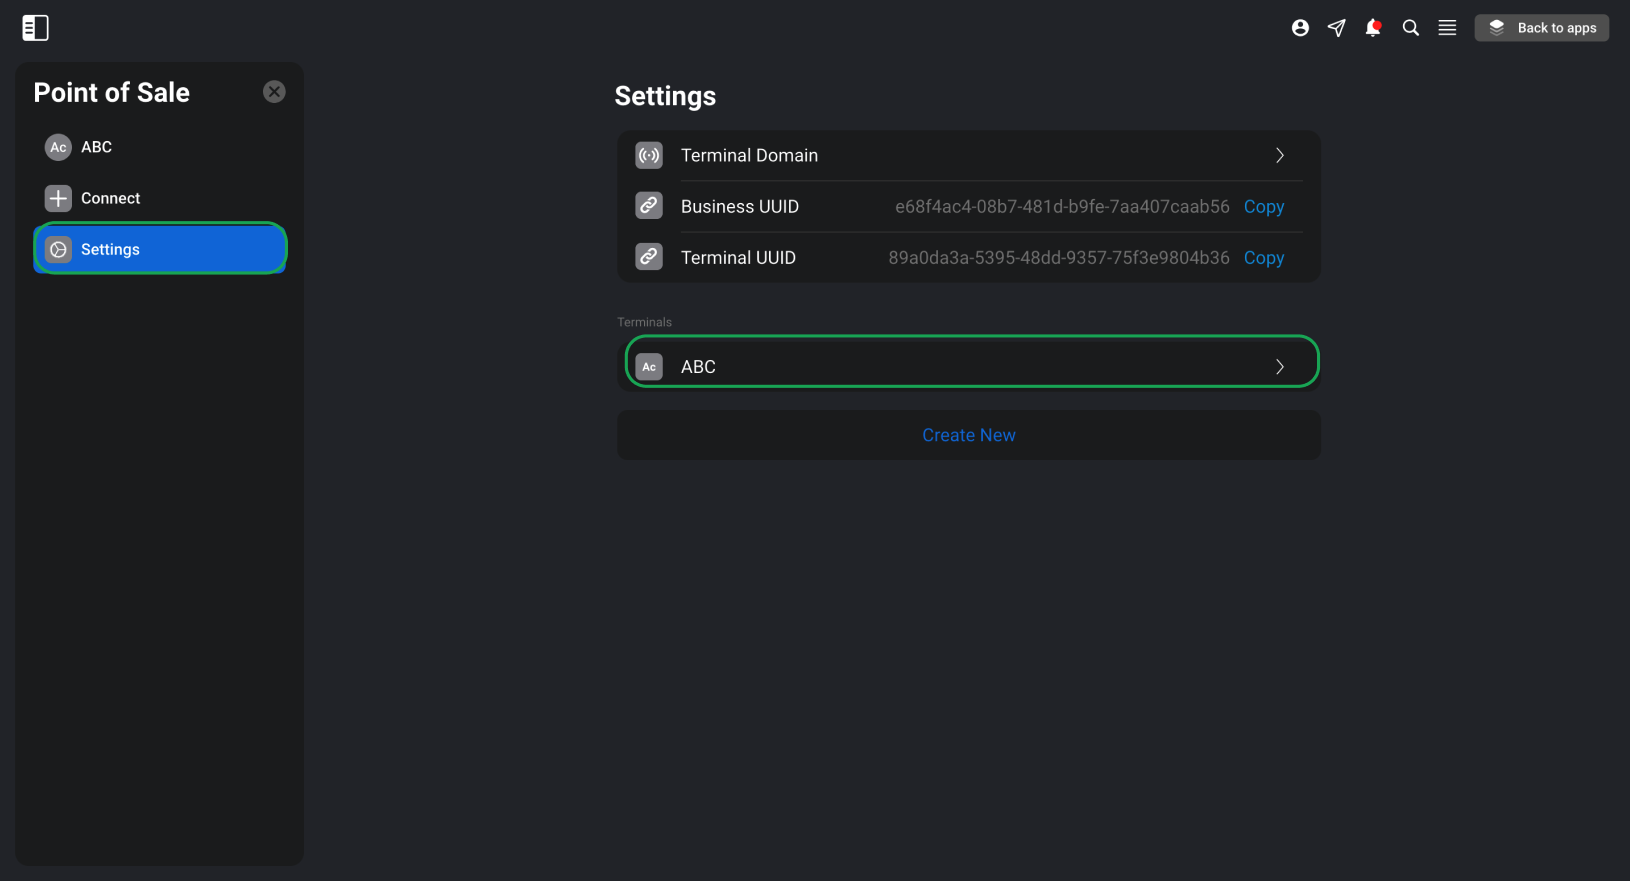This screenshot has height=881, width=1630.
Task: Click the Terminal UUID link icon
Action: click(649, 257)
